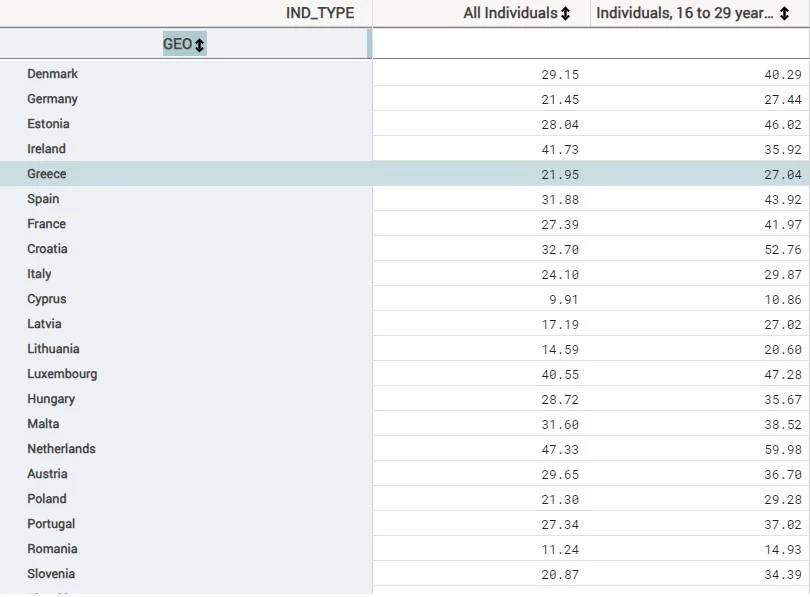Click Croatia's 52.76 value cell
Image resolution: width=810 pixels, height=597 pixels.
point(781,249)
